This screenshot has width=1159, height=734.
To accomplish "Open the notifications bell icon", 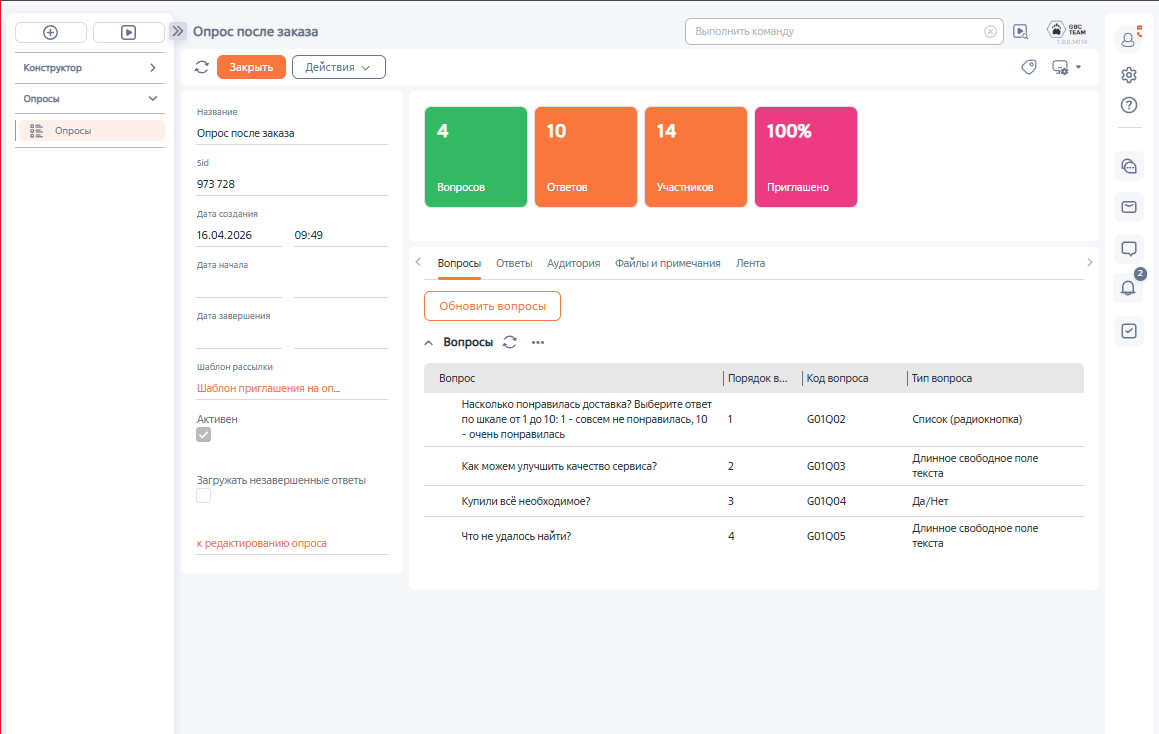I will tap(1129, 288).
